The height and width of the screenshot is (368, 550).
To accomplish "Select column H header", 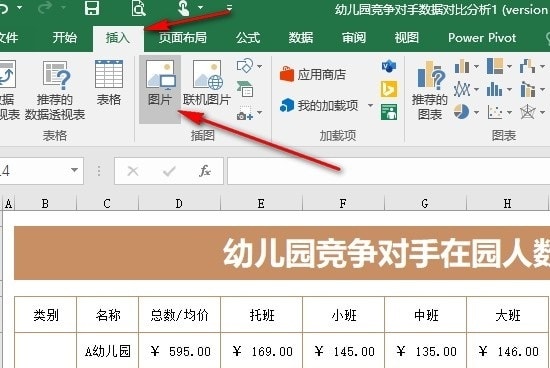I will click(508, 203).
